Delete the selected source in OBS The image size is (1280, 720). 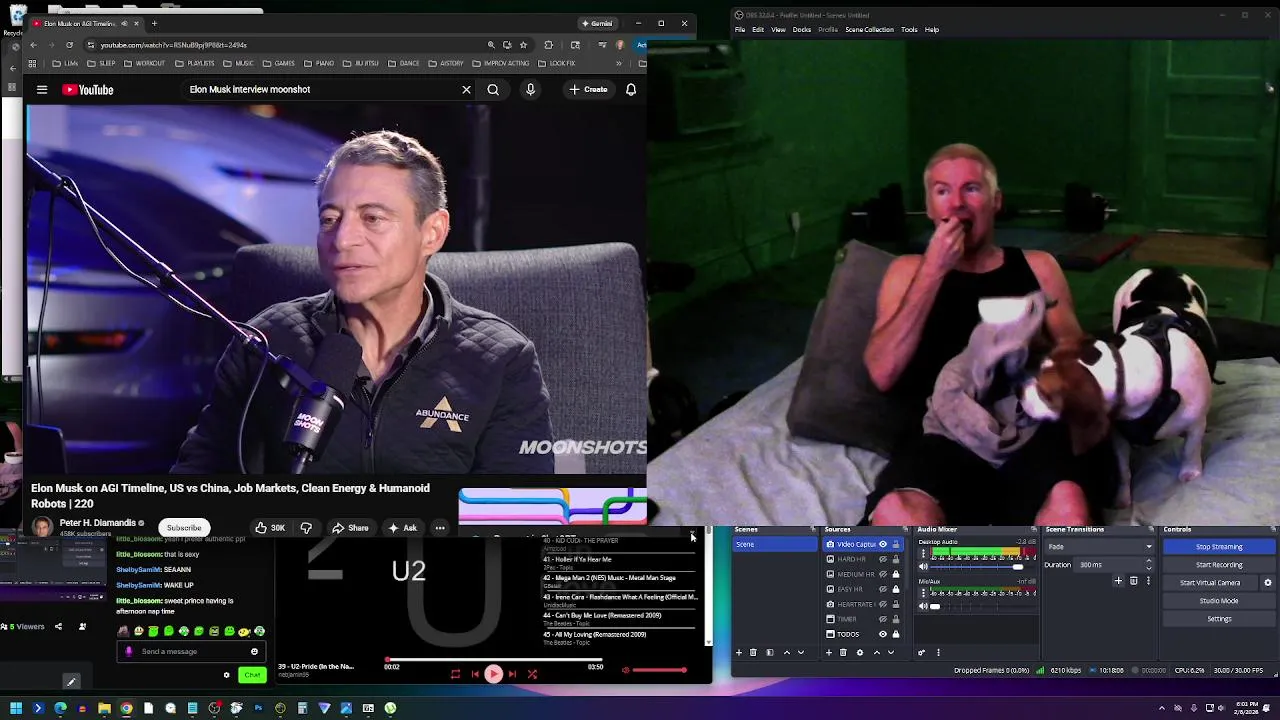pos(843,652)
